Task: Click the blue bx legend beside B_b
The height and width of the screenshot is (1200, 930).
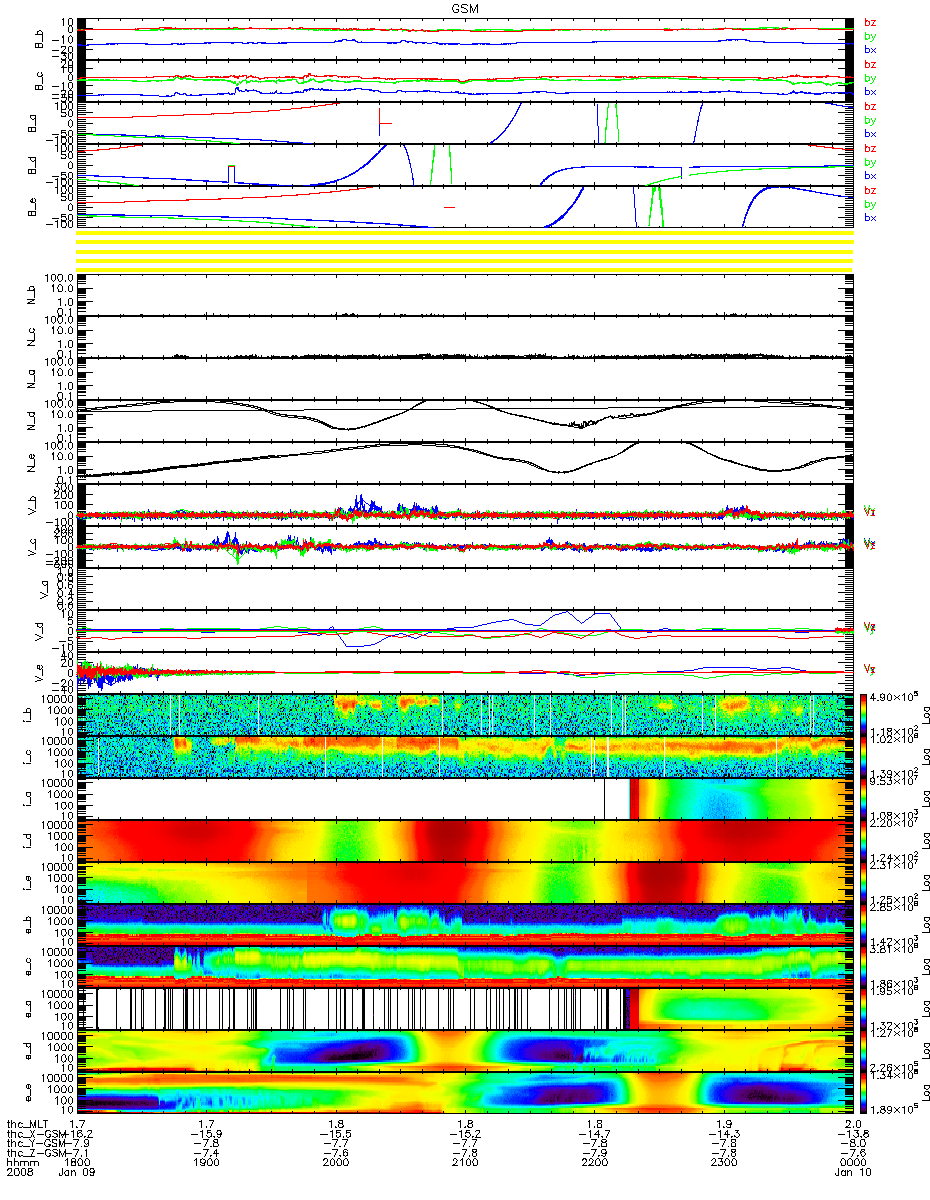Action: 870,49
